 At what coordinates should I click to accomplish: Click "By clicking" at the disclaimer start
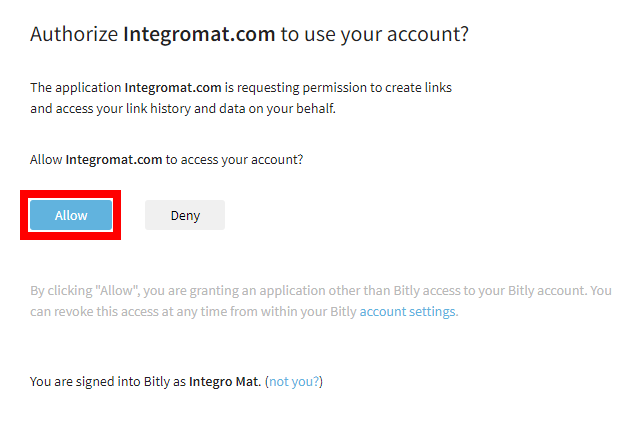(61, 291)
